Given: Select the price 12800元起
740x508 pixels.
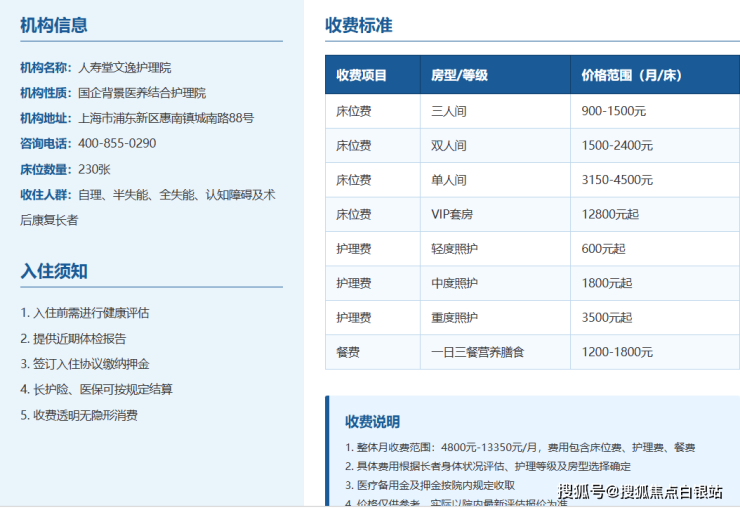Looking at the screenshot, I should [610, 215].
